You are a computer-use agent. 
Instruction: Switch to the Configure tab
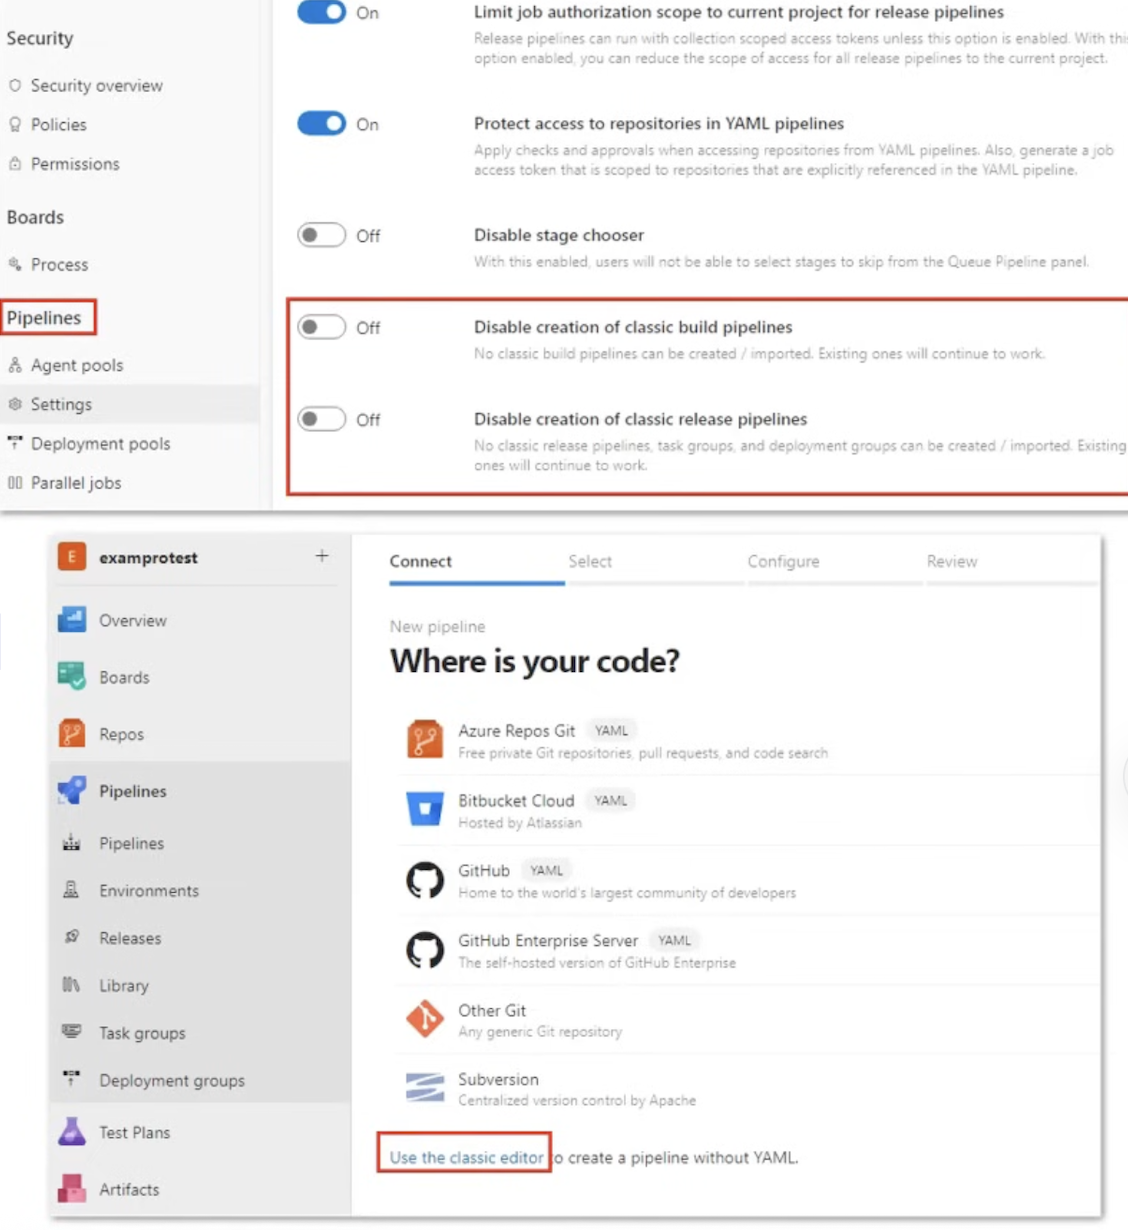783,562
